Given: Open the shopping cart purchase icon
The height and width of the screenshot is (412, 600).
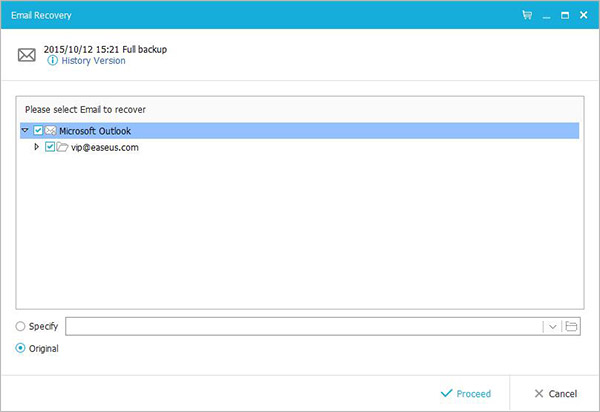Looking at the screenshot, I should click(x=527, y=15).
